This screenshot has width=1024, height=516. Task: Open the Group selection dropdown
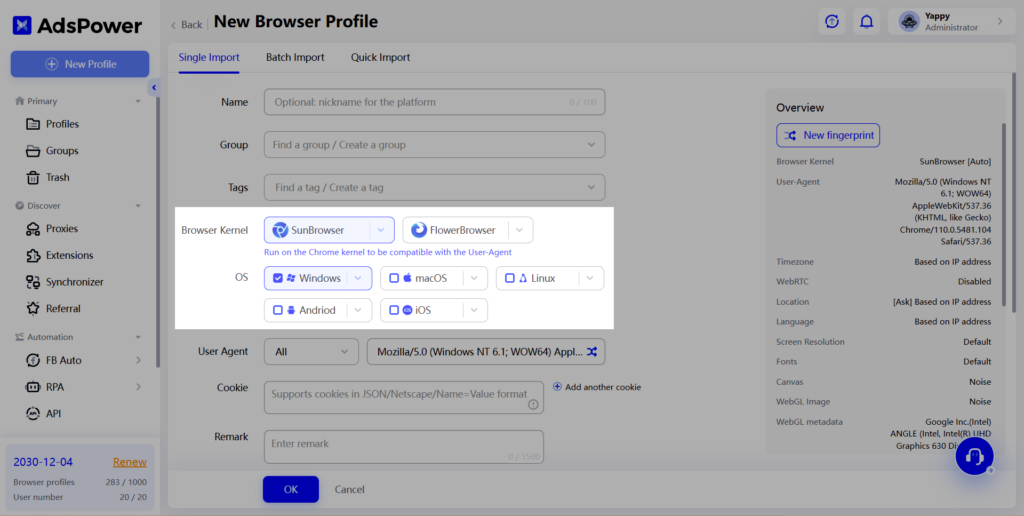point(434,145)
